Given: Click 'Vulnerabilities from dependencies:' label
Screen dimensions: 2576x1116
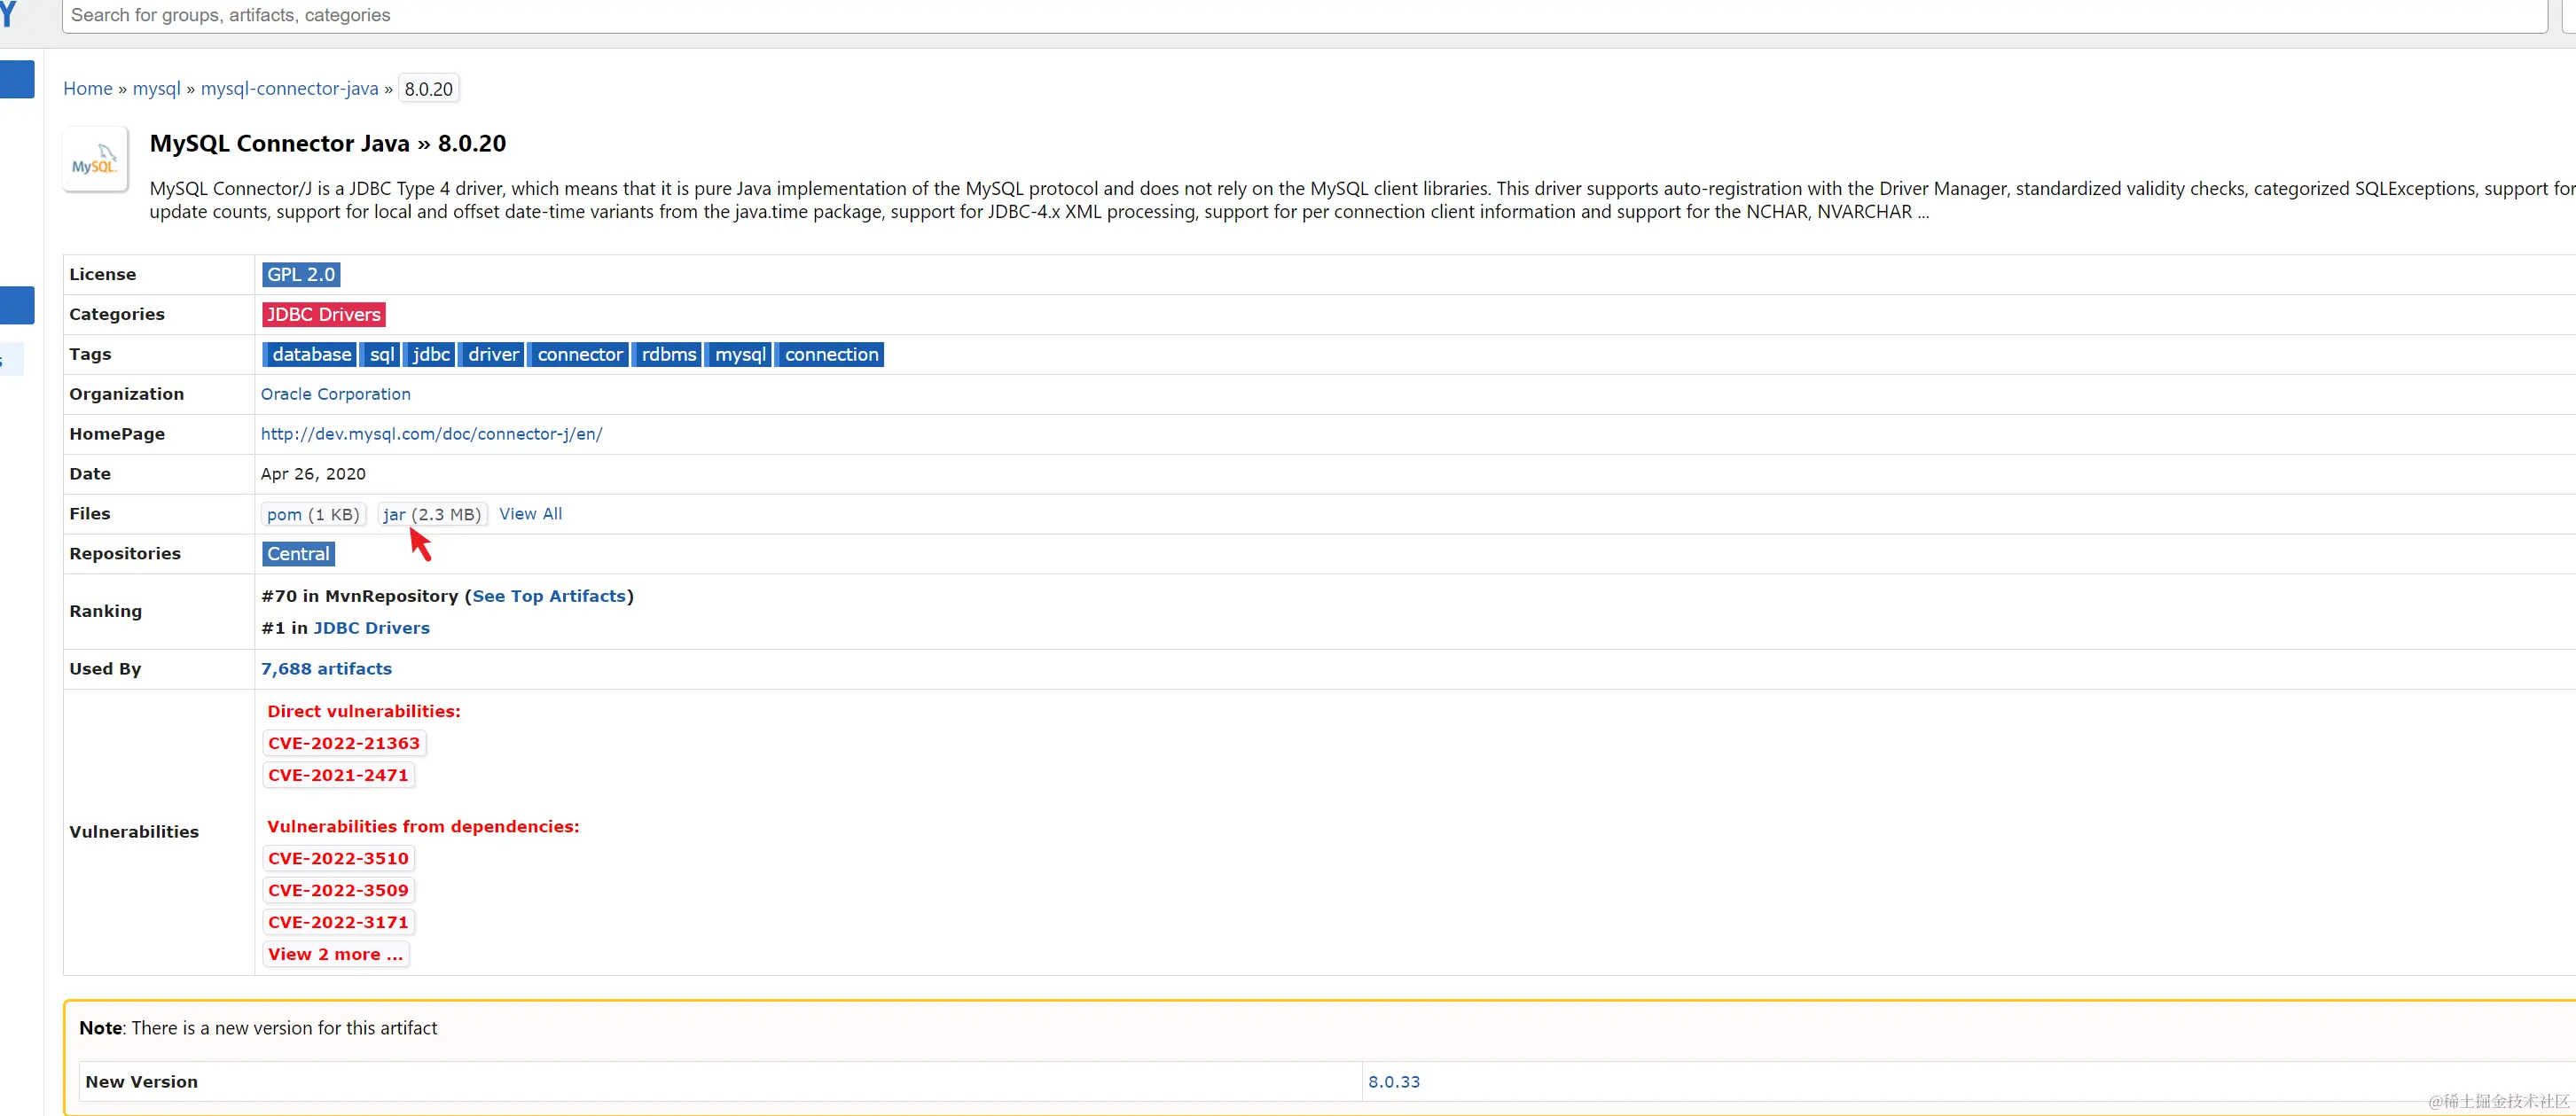Looking at the screenshot, I should point(423,827).
